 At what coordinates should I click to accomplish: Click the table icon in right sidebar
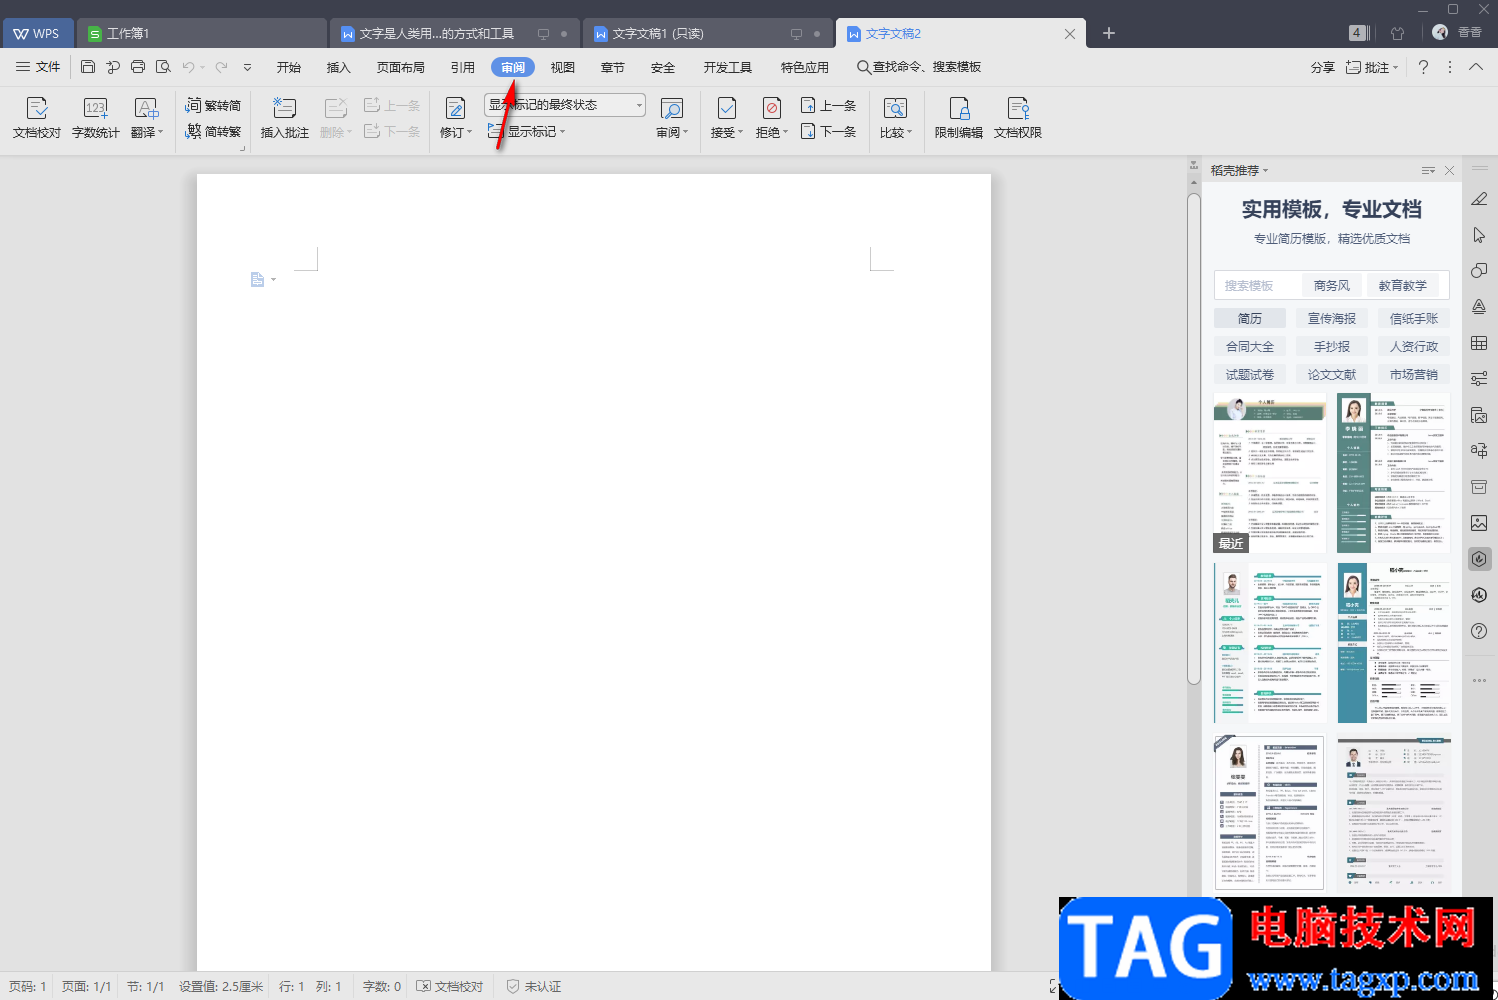click(x=1479, y=343)
